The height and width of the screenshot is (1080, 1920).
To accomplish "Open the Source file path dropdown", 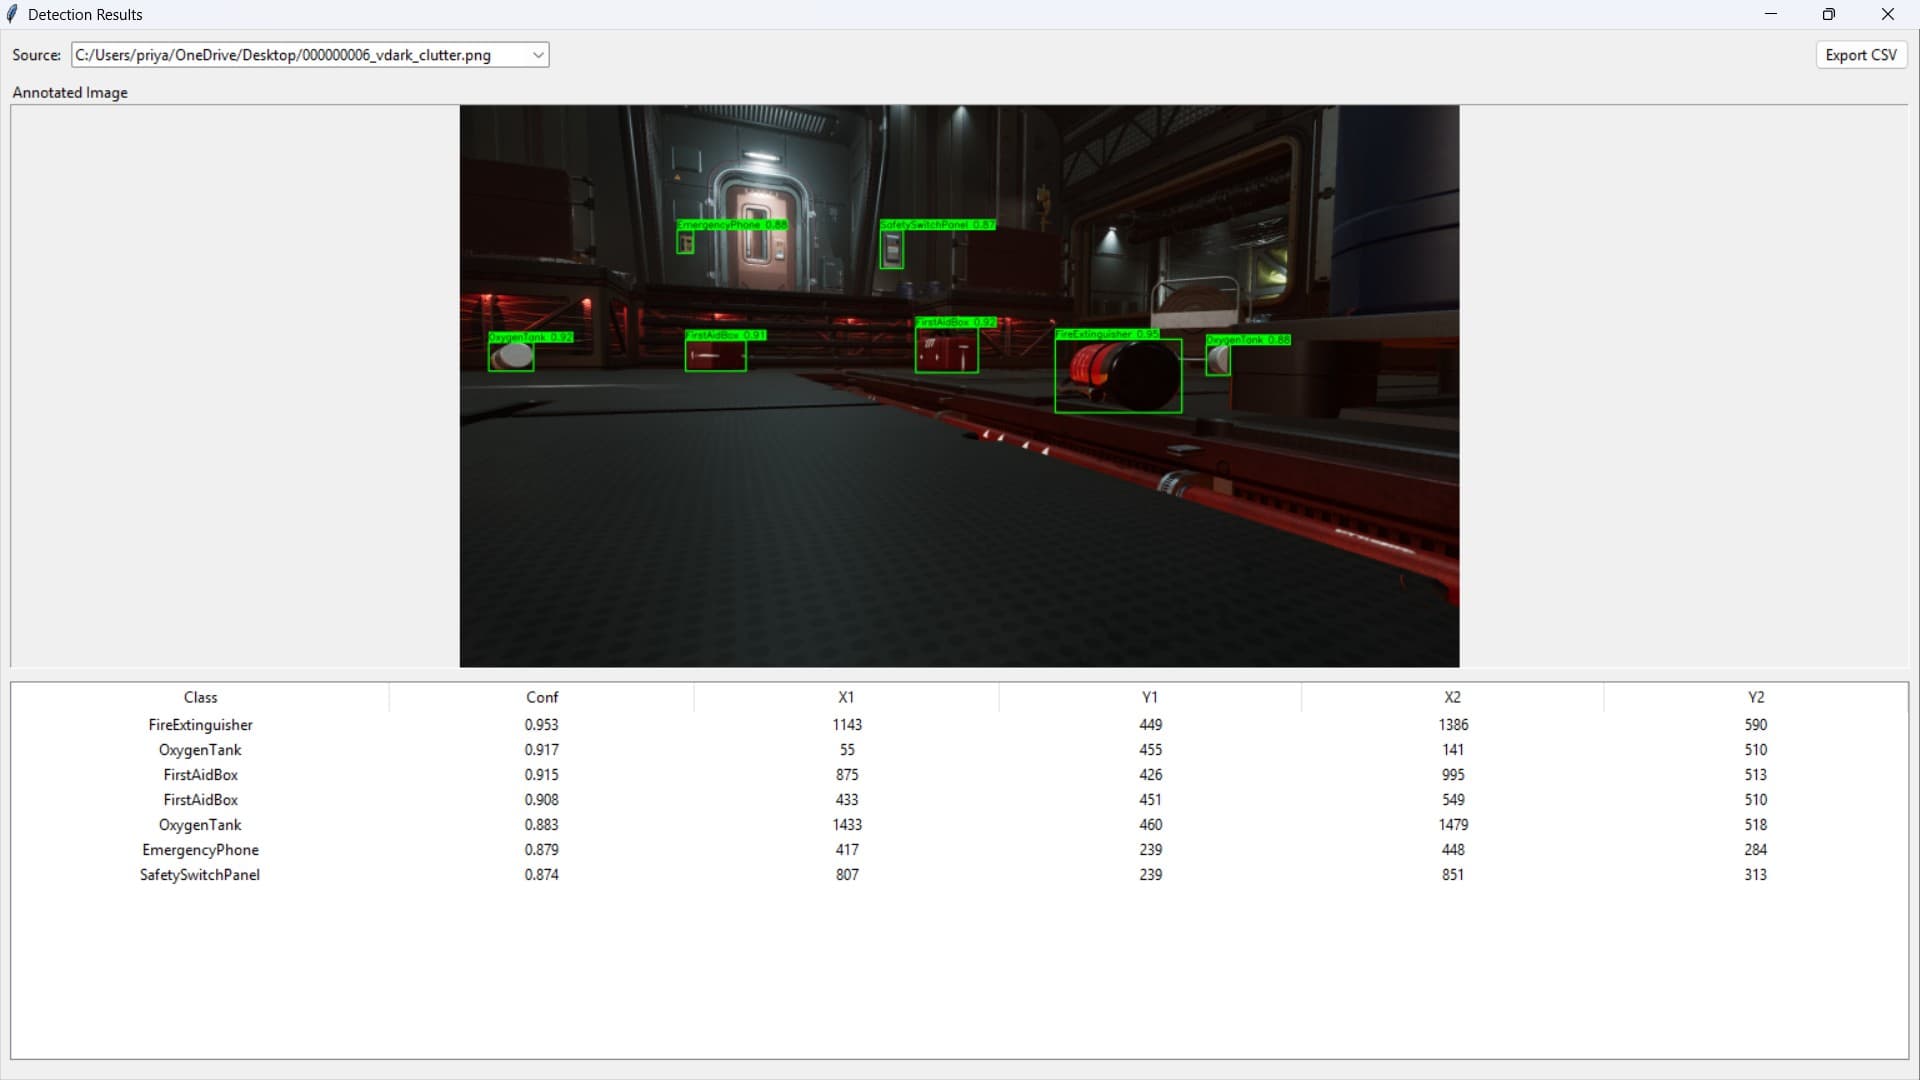I will (538, 55).
